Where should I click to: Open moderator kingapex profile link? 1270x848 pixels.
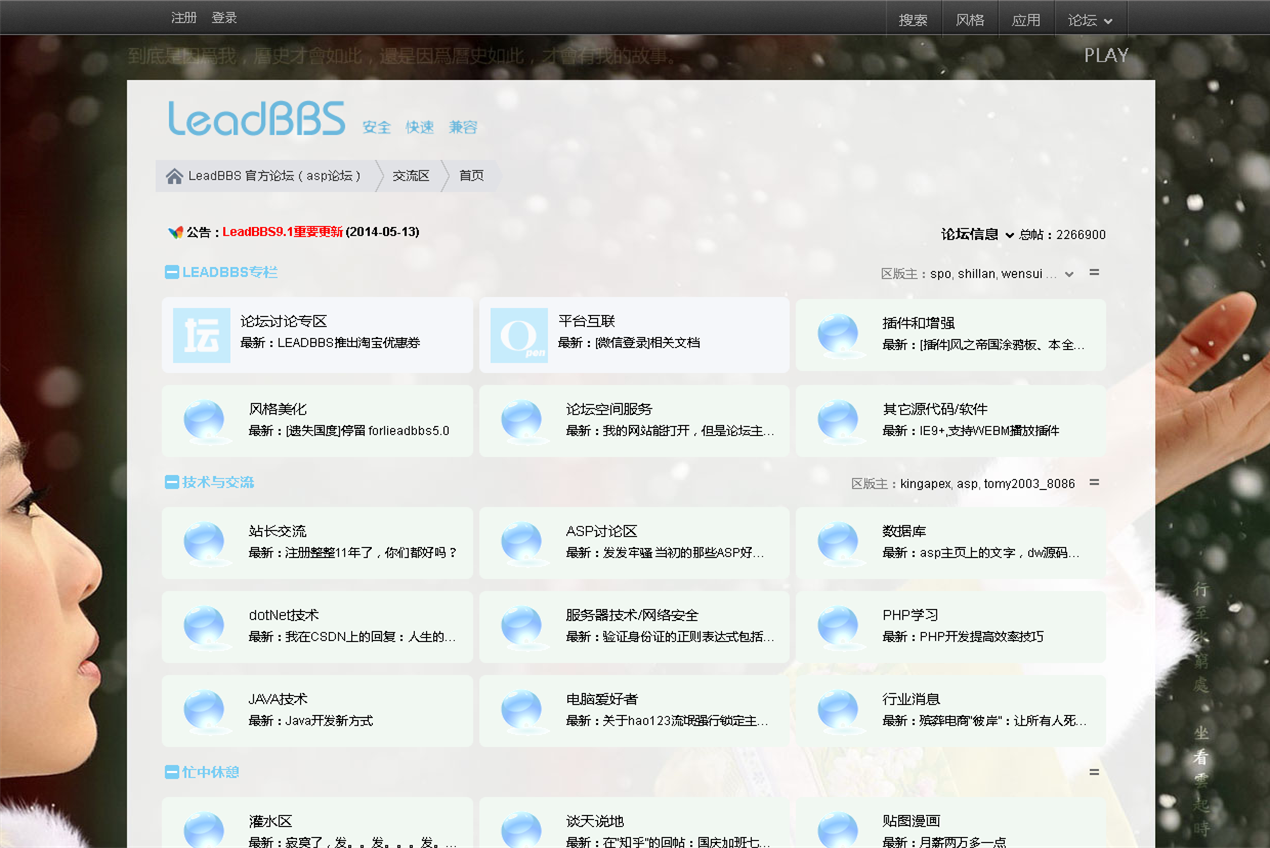click(925, 484)
